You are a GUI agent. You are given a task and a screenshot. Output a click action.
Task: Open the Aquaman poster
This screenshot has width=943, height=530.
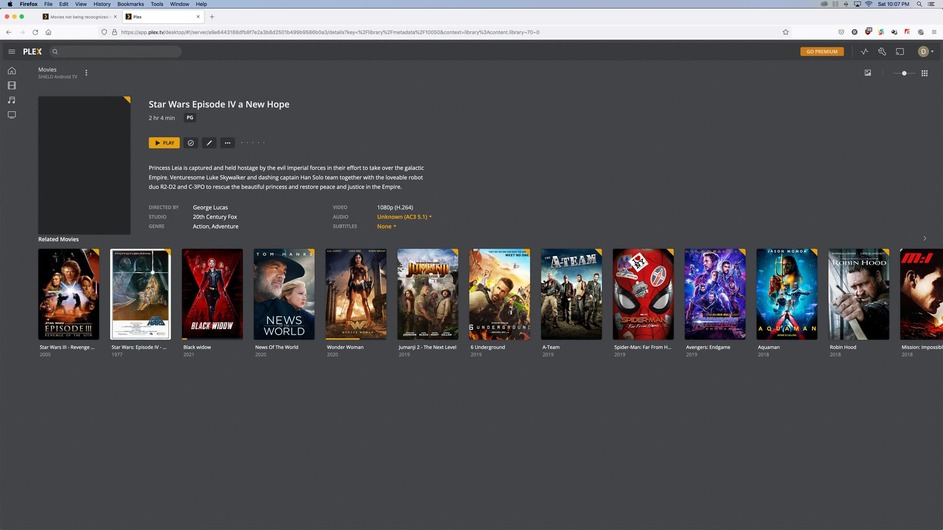point(787,294)
